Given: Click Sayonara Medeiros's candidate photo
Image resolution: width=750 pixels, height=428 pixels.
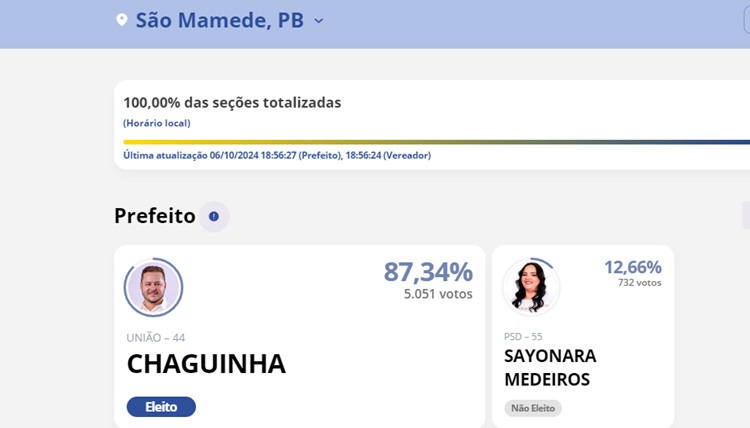Looking at the screenshot, I should [530, 286].
